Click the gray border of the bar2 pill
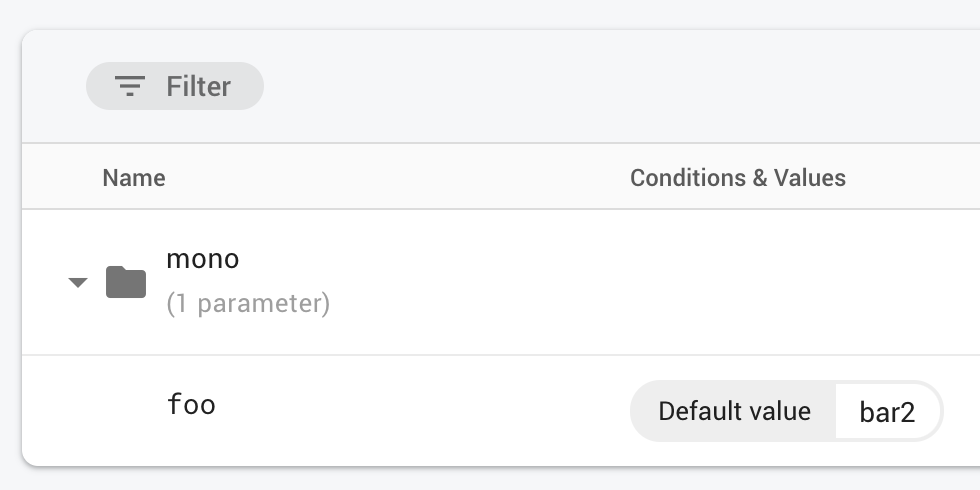 (942, 411)
